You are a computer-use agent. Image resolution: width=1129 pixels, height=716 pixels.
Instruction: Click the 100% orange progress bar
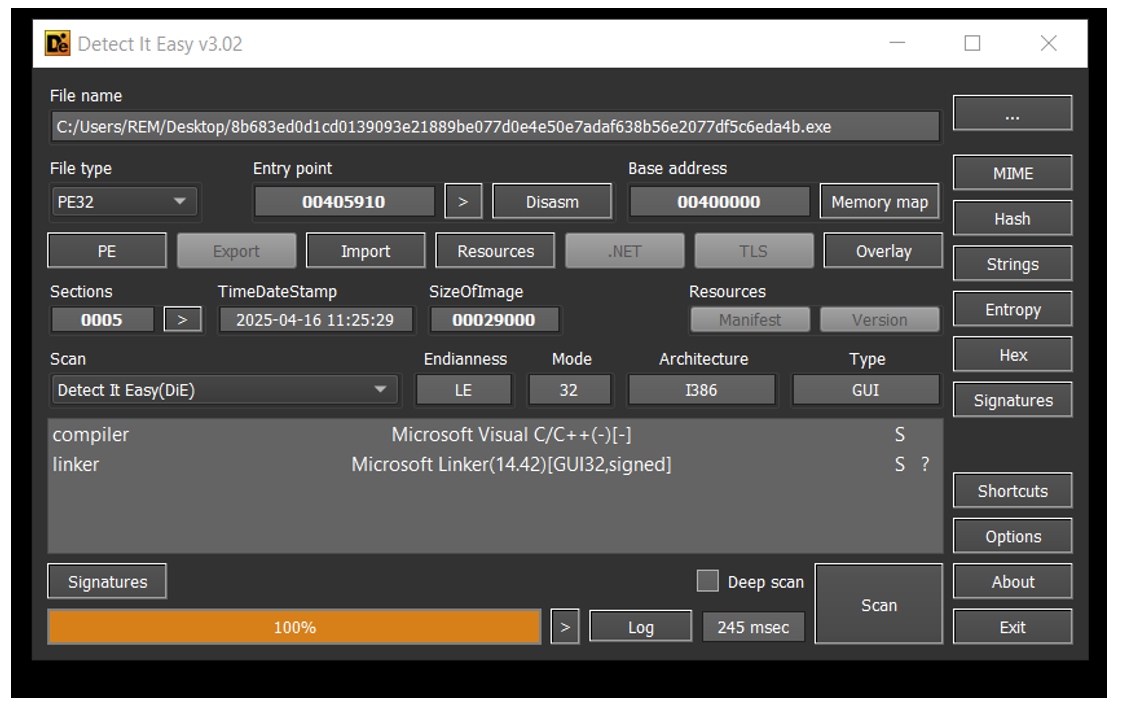coord(294,627)
